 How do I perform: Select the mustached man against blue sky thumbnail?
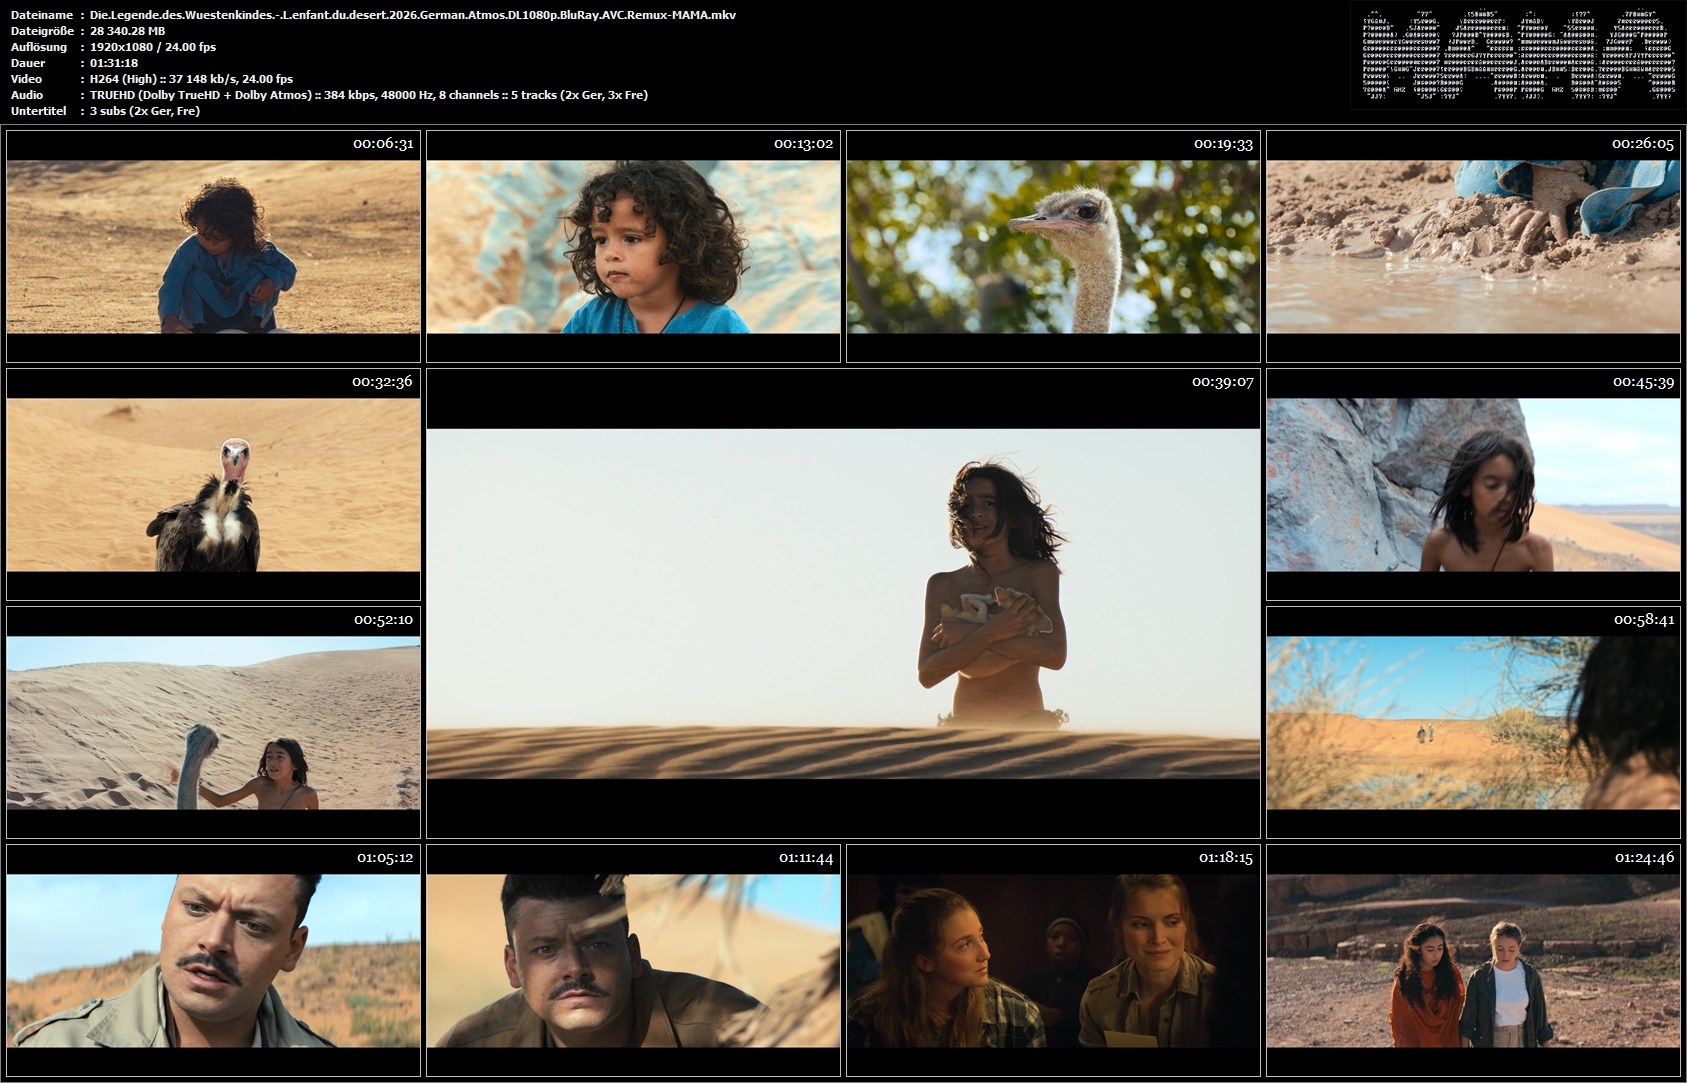(213, 960)
